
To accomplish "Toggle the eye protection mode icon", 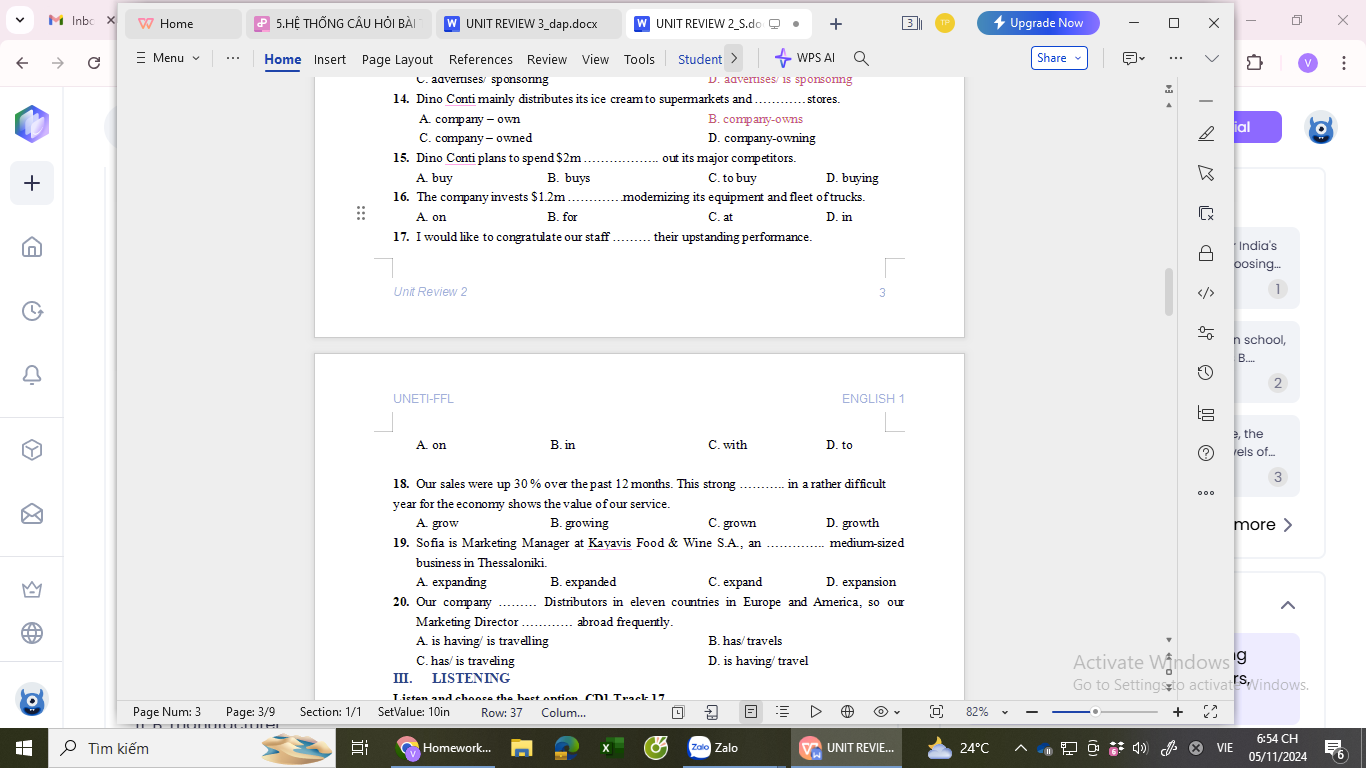I will [x=880, y=712].
